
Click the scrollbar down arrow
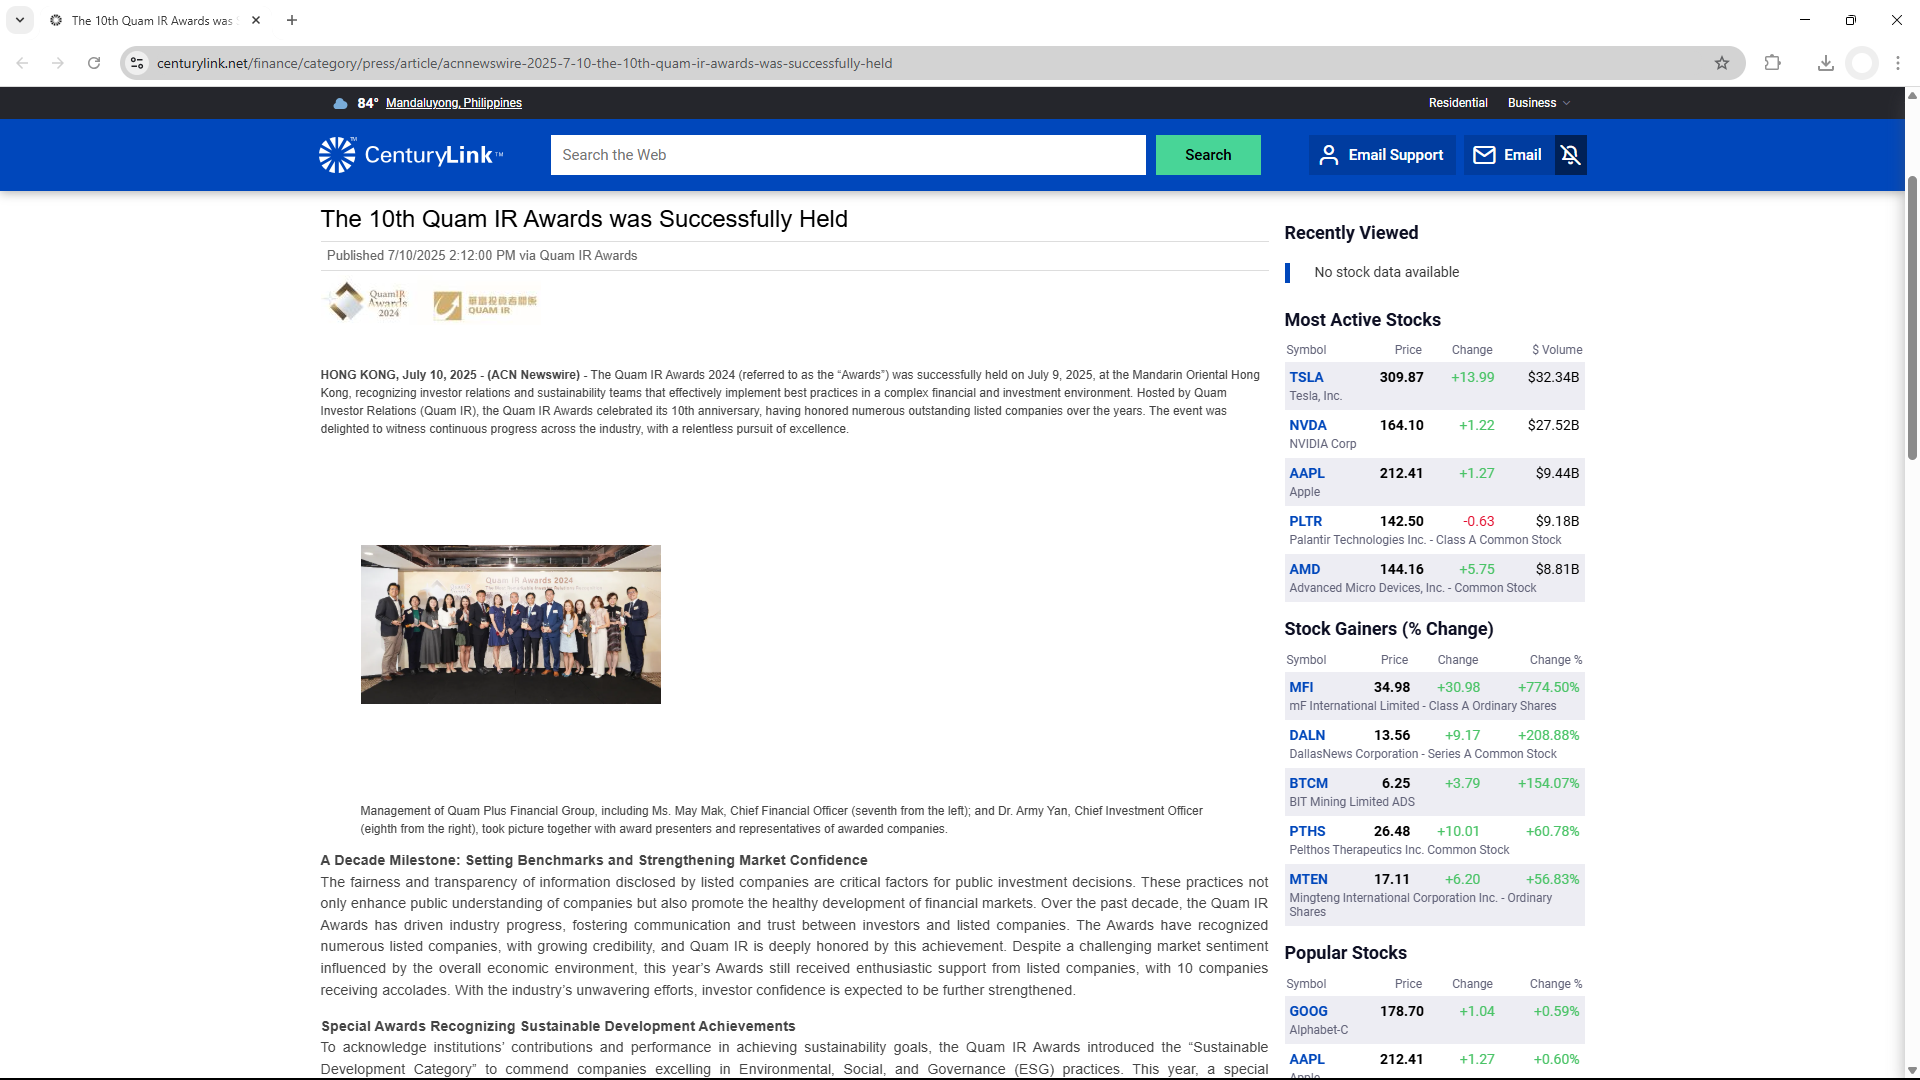(x=1912, y=1070)
